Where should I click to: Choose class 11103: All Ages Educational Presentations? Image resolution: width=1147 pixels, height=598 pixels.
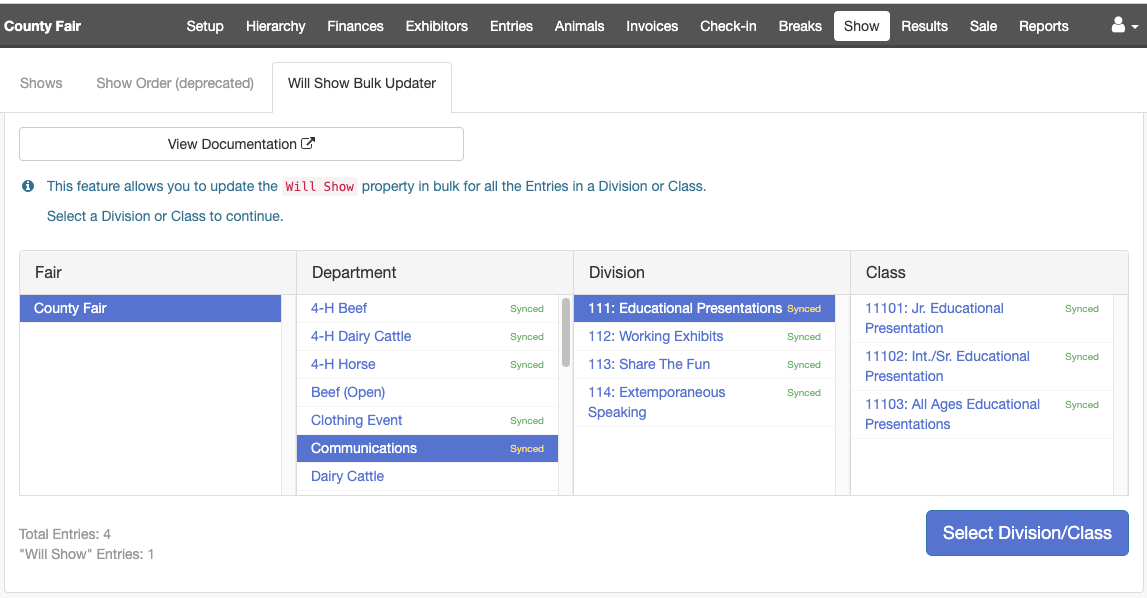(952, 414)
